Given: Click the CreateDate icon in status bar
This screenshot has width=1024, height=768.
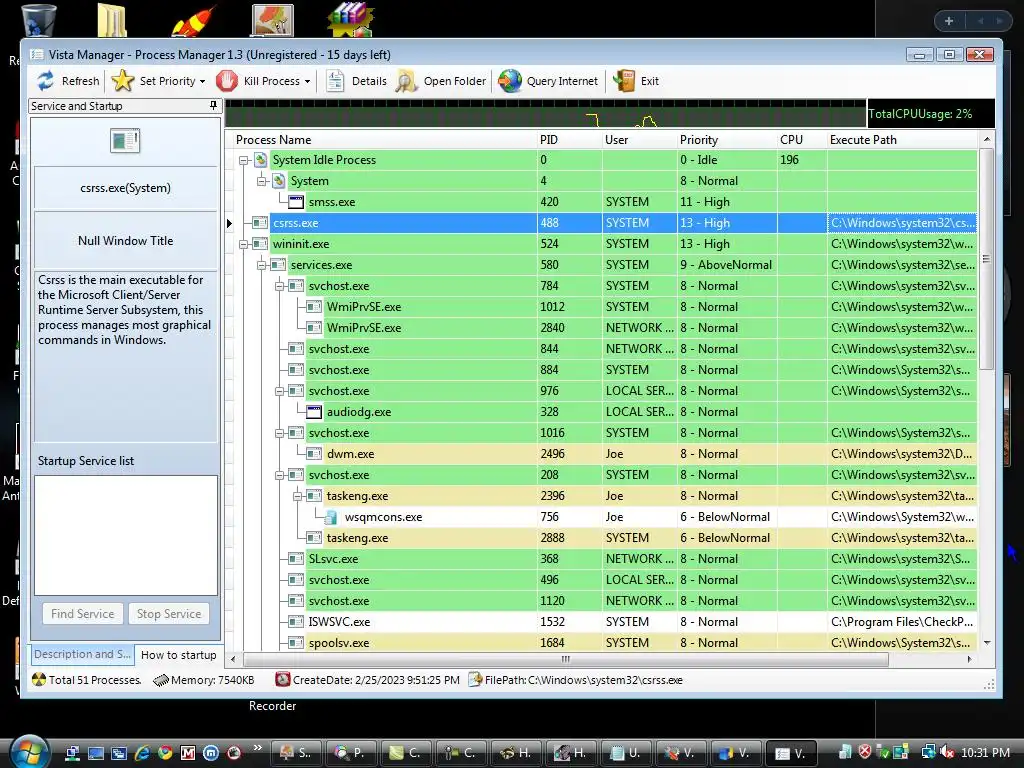Looking at the screenshot, I should [282, 680].
